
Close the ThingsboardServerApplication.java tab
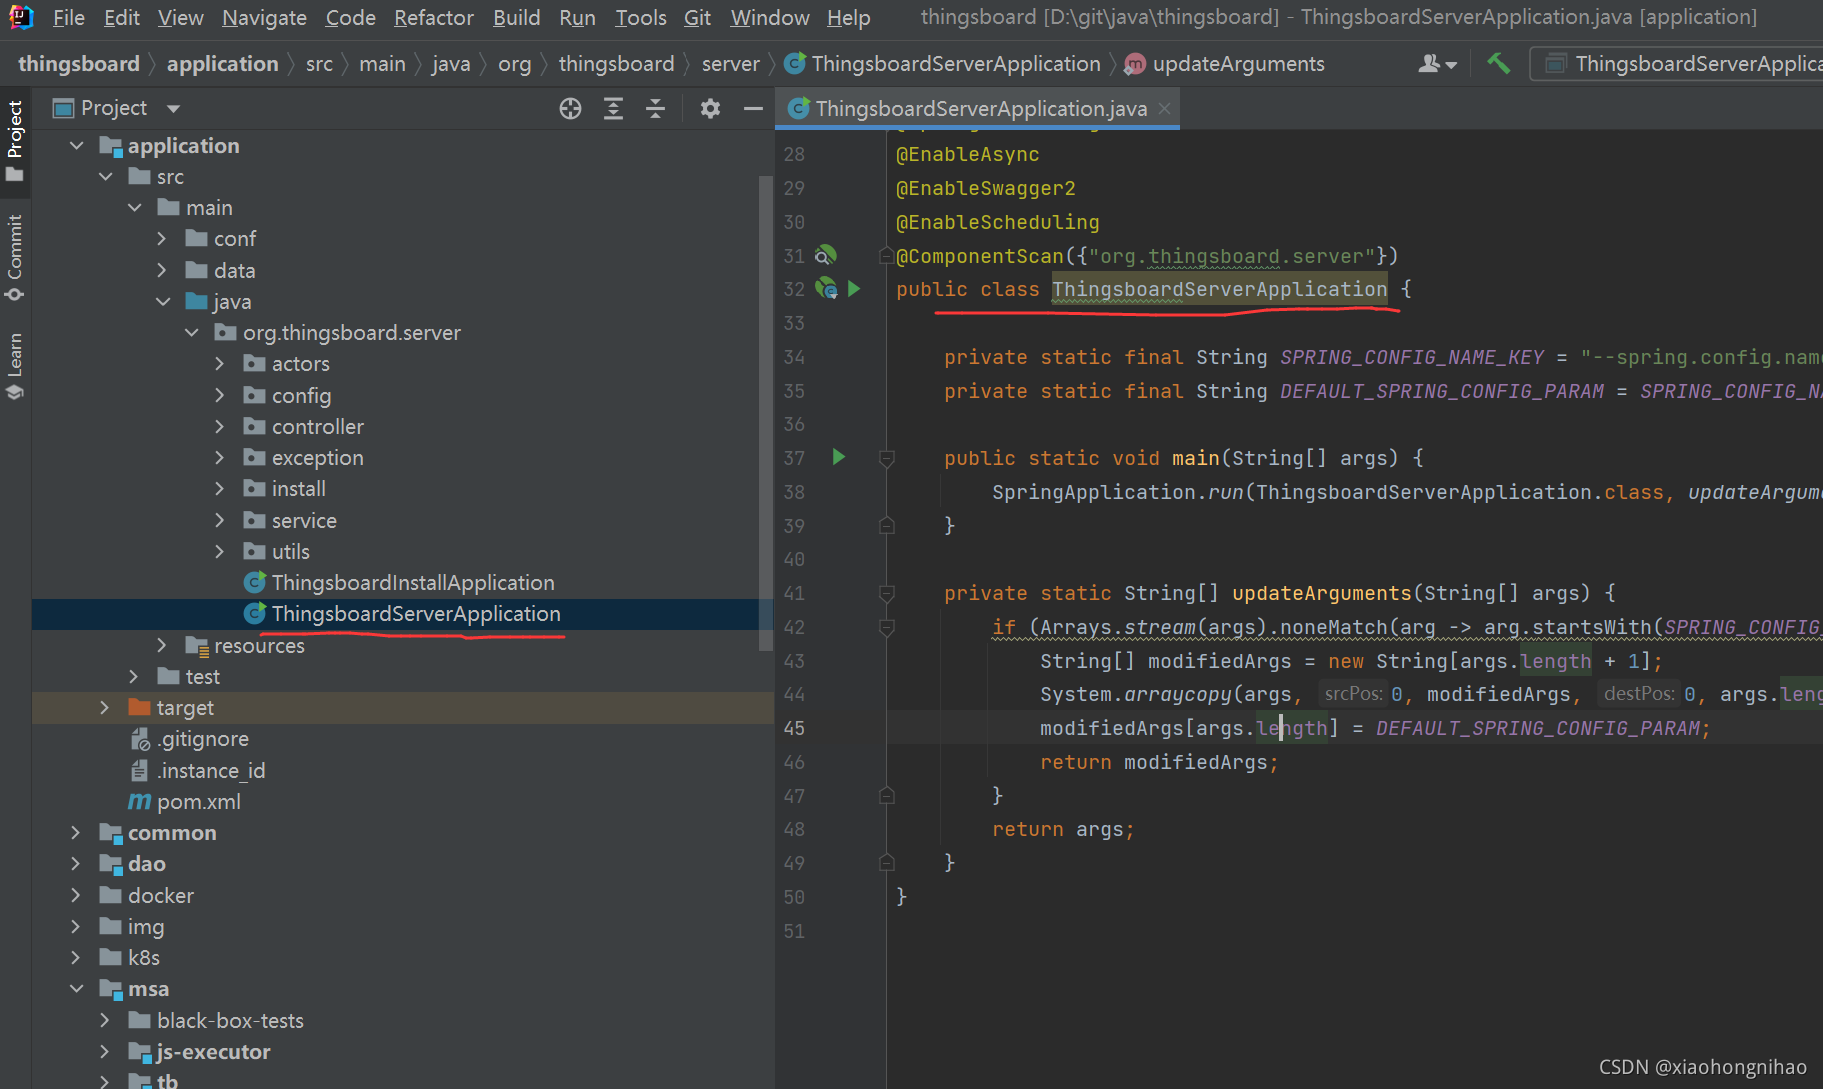(1165, 109)
